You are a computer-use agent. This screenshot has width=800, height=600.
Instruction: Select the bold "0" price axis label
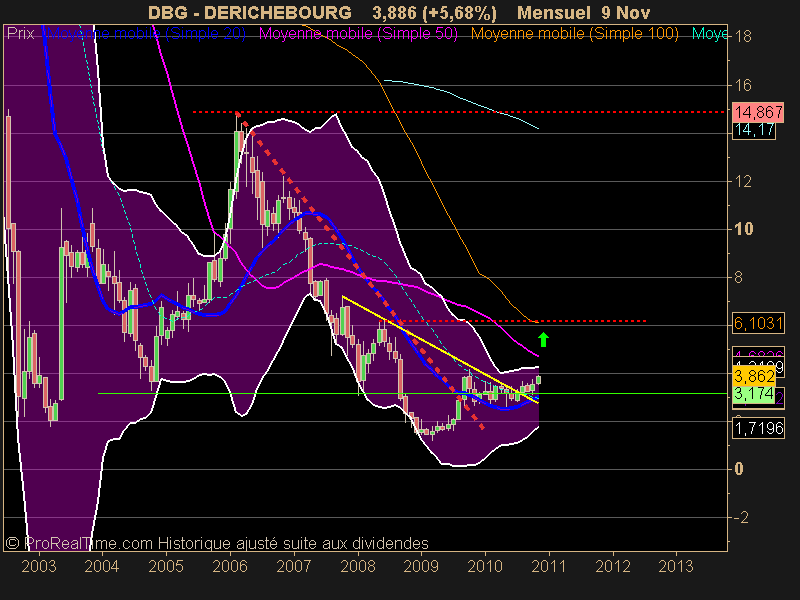click(x=739, y=469)
